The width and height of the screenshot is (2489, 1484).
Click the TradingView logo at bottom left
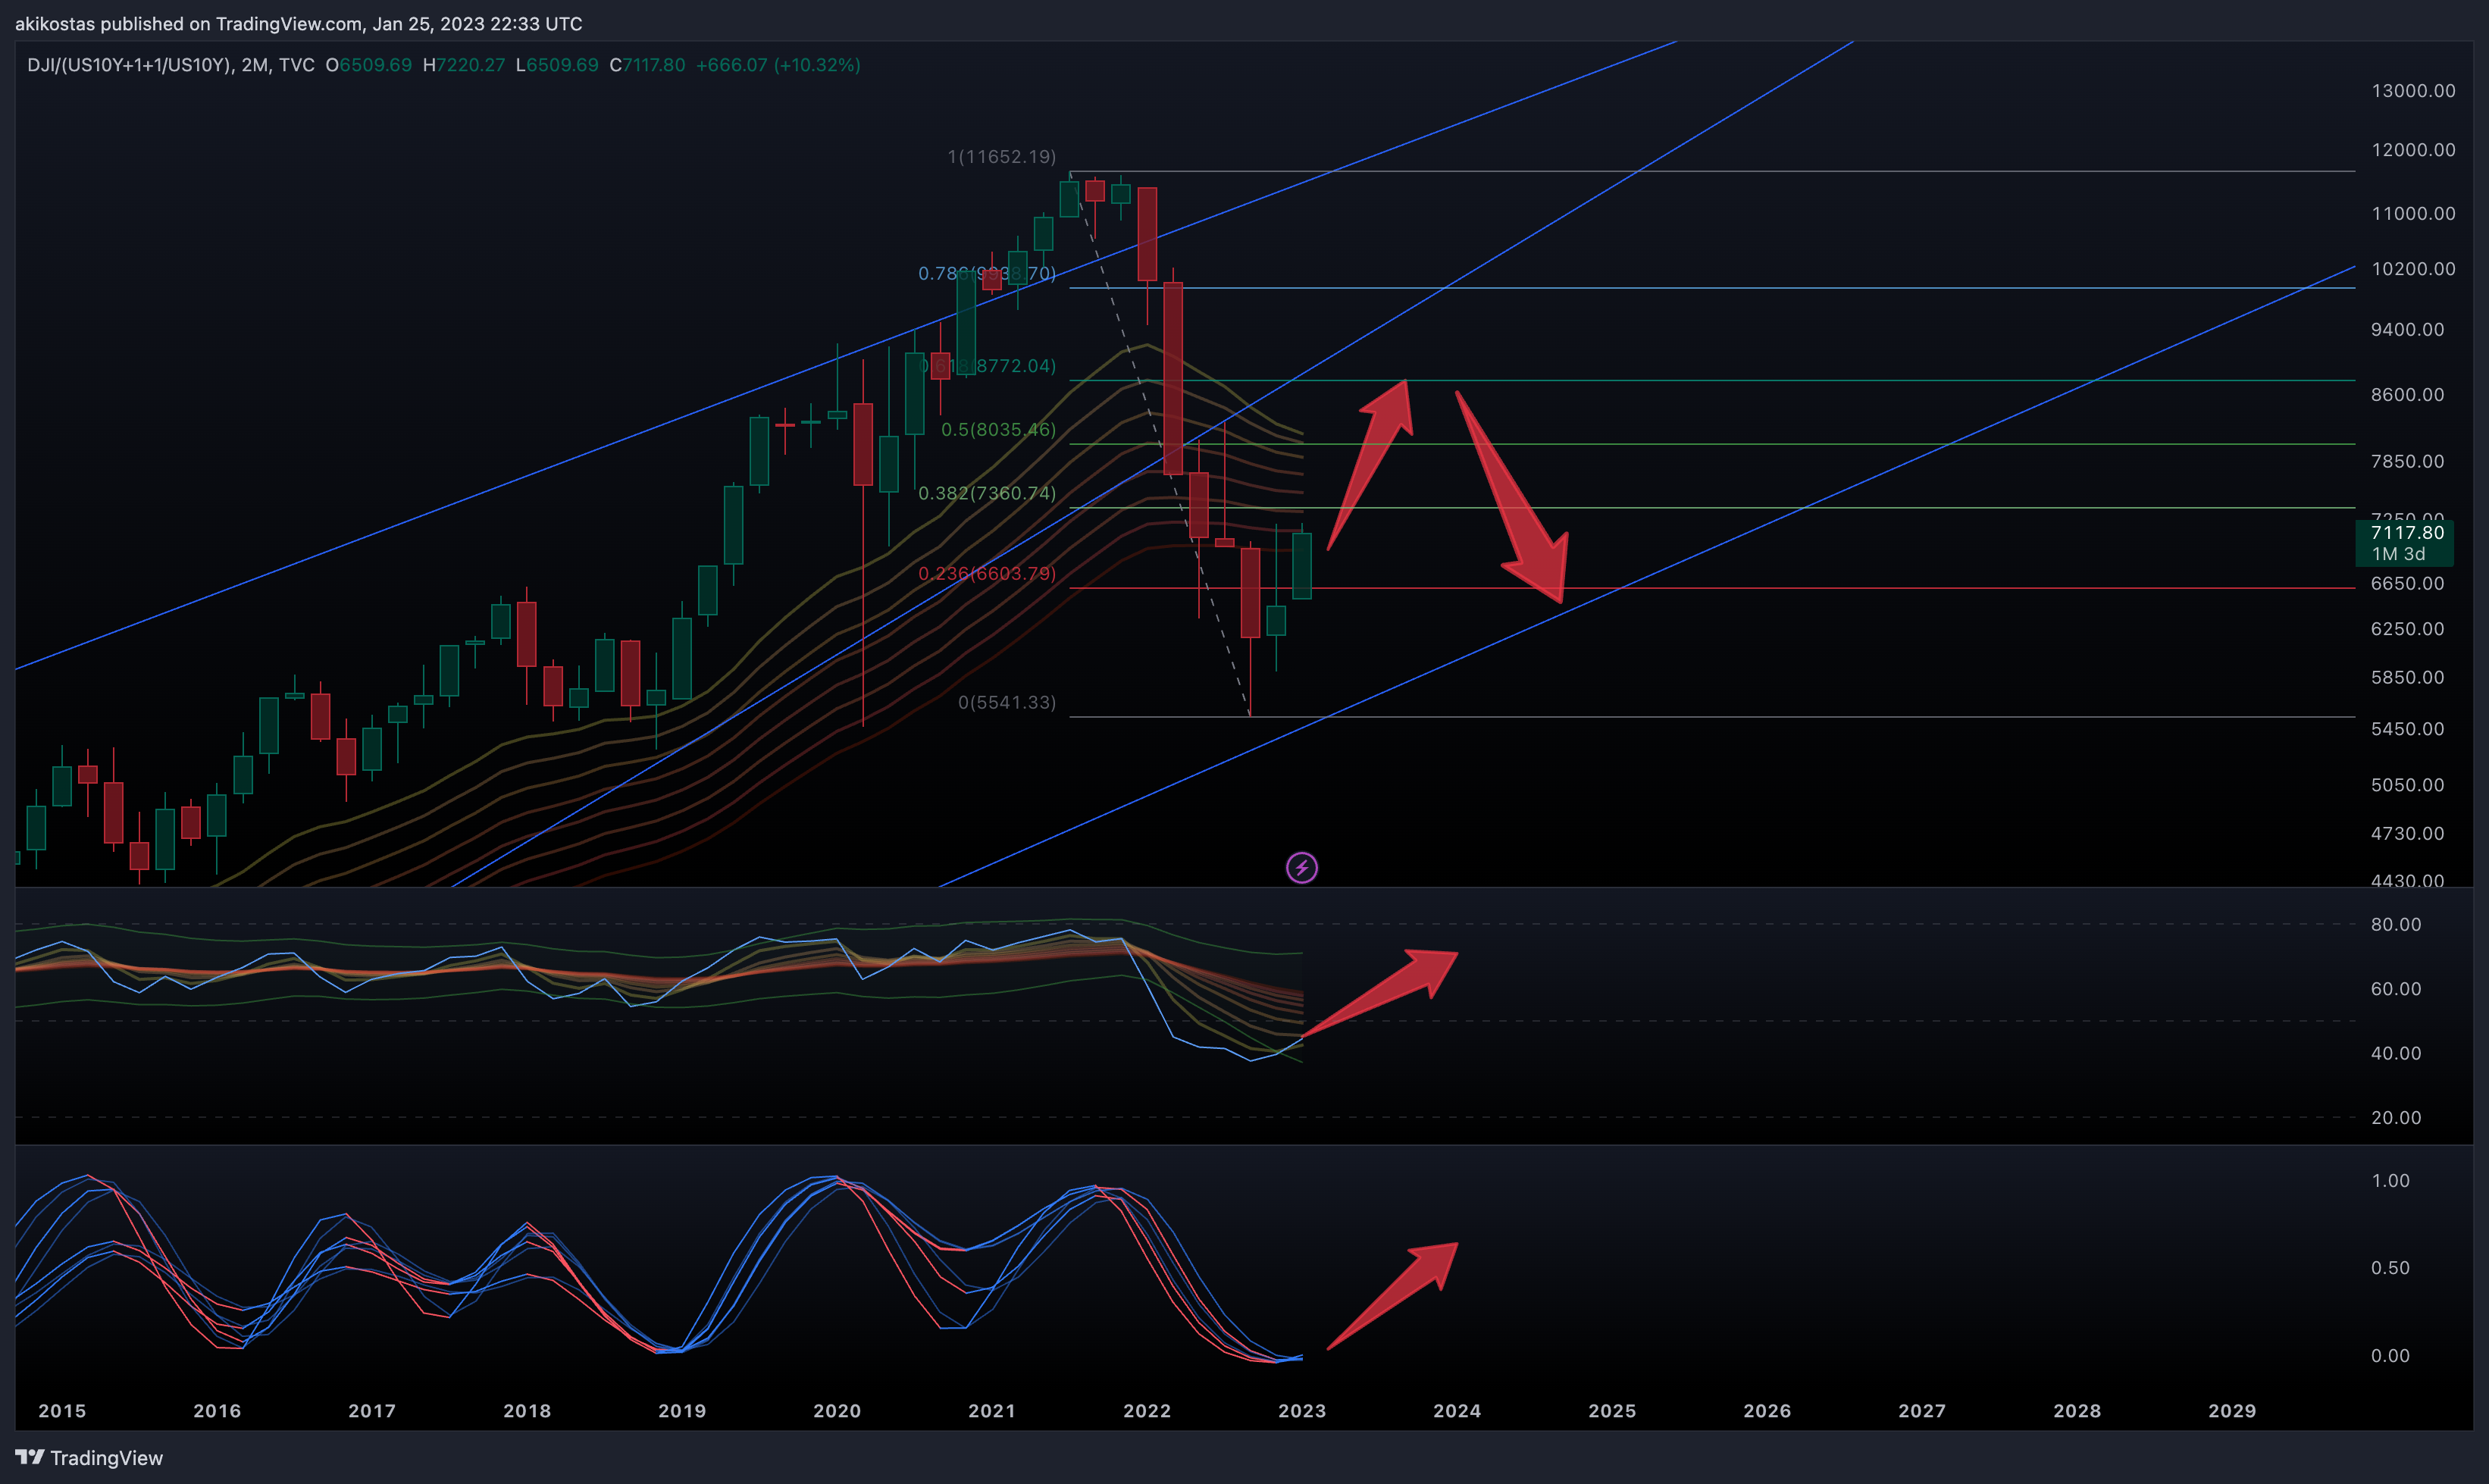point(89,1457)
